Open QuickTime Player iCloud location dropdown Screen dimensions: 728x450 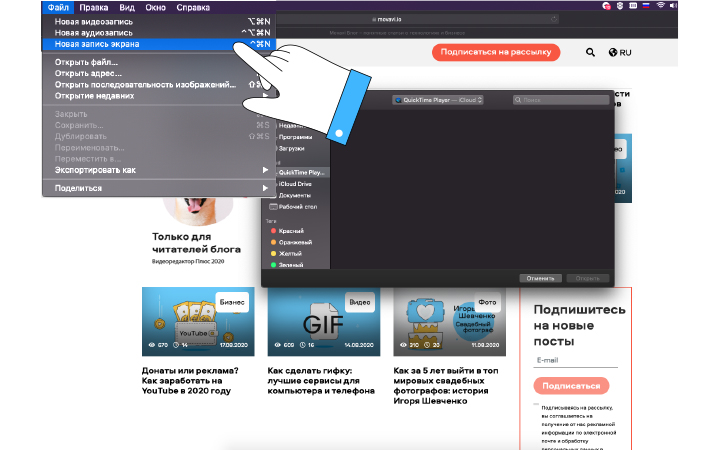click(x=439, y=100)
